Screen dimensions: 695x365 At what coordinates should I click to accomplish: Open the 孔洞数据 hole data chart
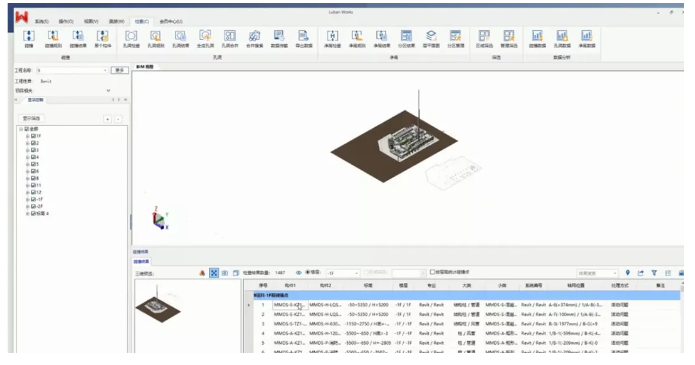[x=562, y=39]
